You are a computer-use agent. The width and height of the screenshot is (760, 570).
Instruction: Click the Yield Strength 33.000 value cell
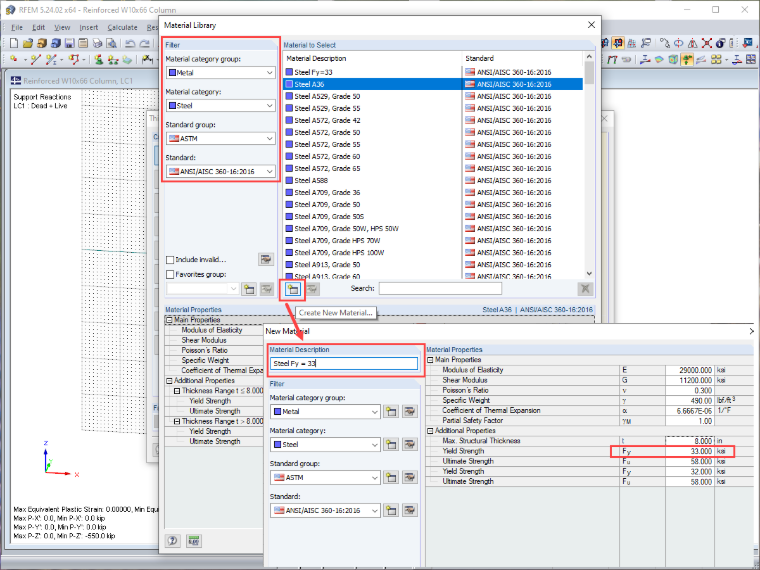690,451
